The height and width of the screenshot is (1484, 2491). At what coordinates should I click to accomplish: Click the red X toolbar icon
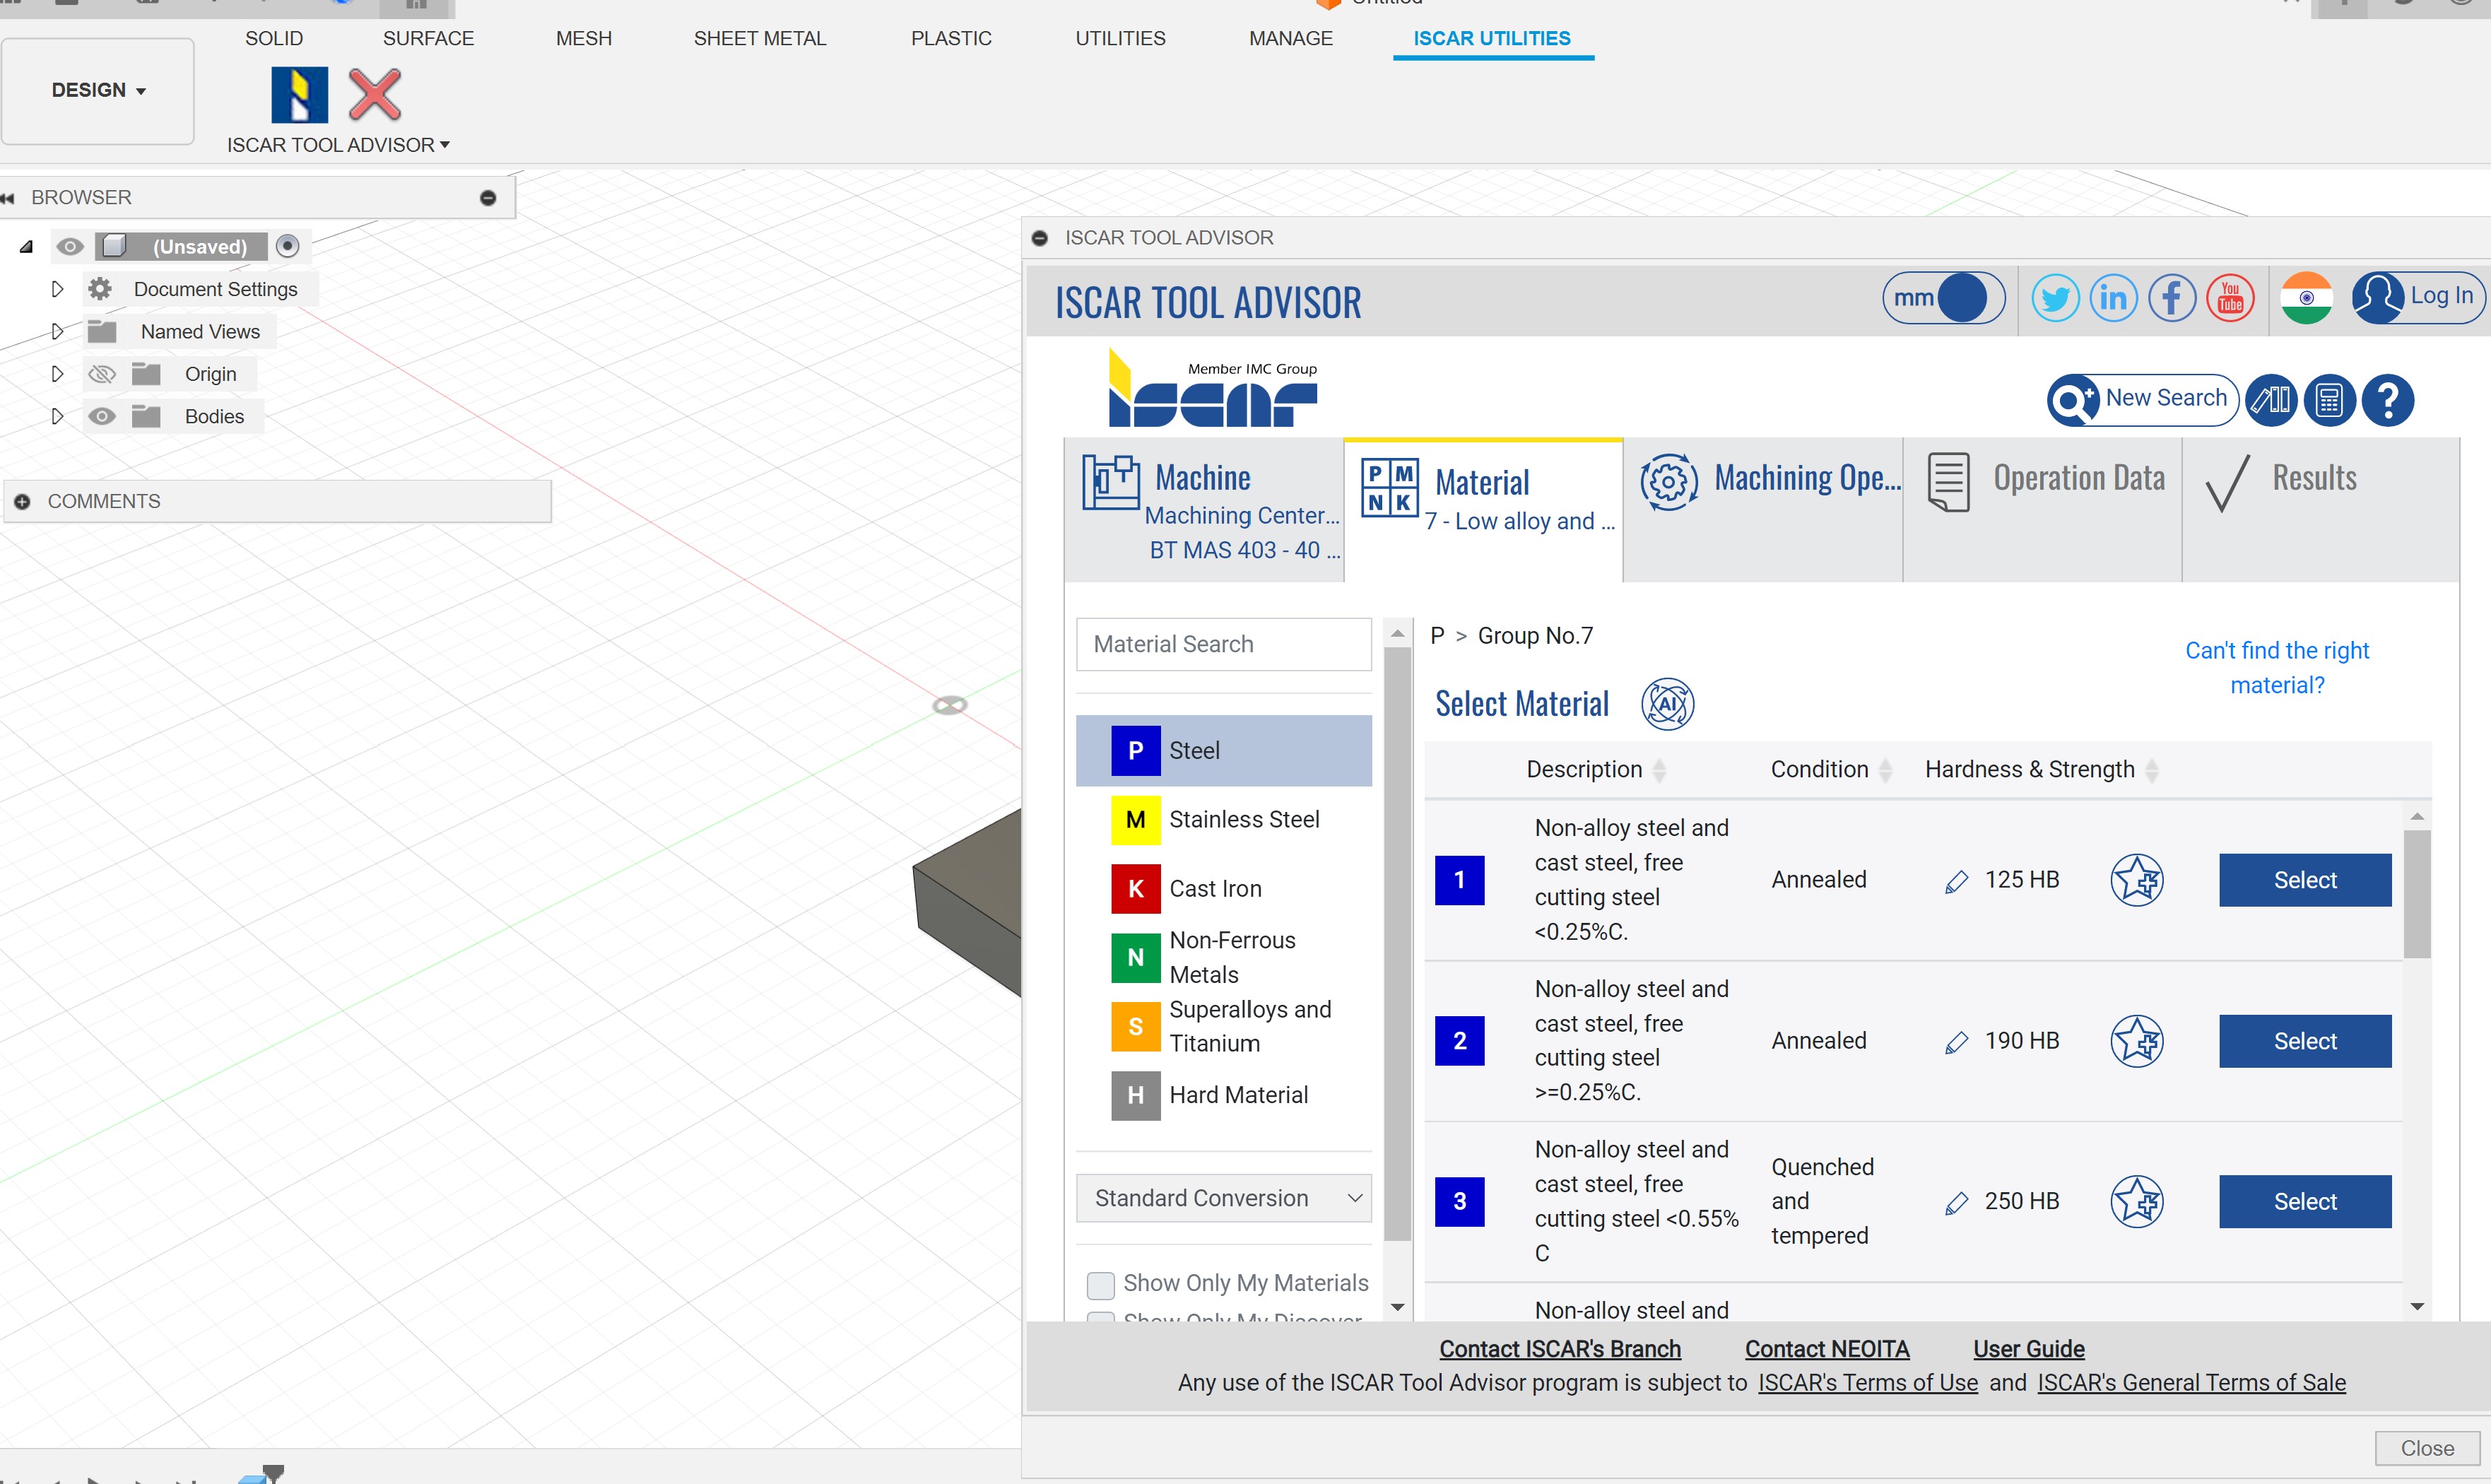(x=374, y=95)
